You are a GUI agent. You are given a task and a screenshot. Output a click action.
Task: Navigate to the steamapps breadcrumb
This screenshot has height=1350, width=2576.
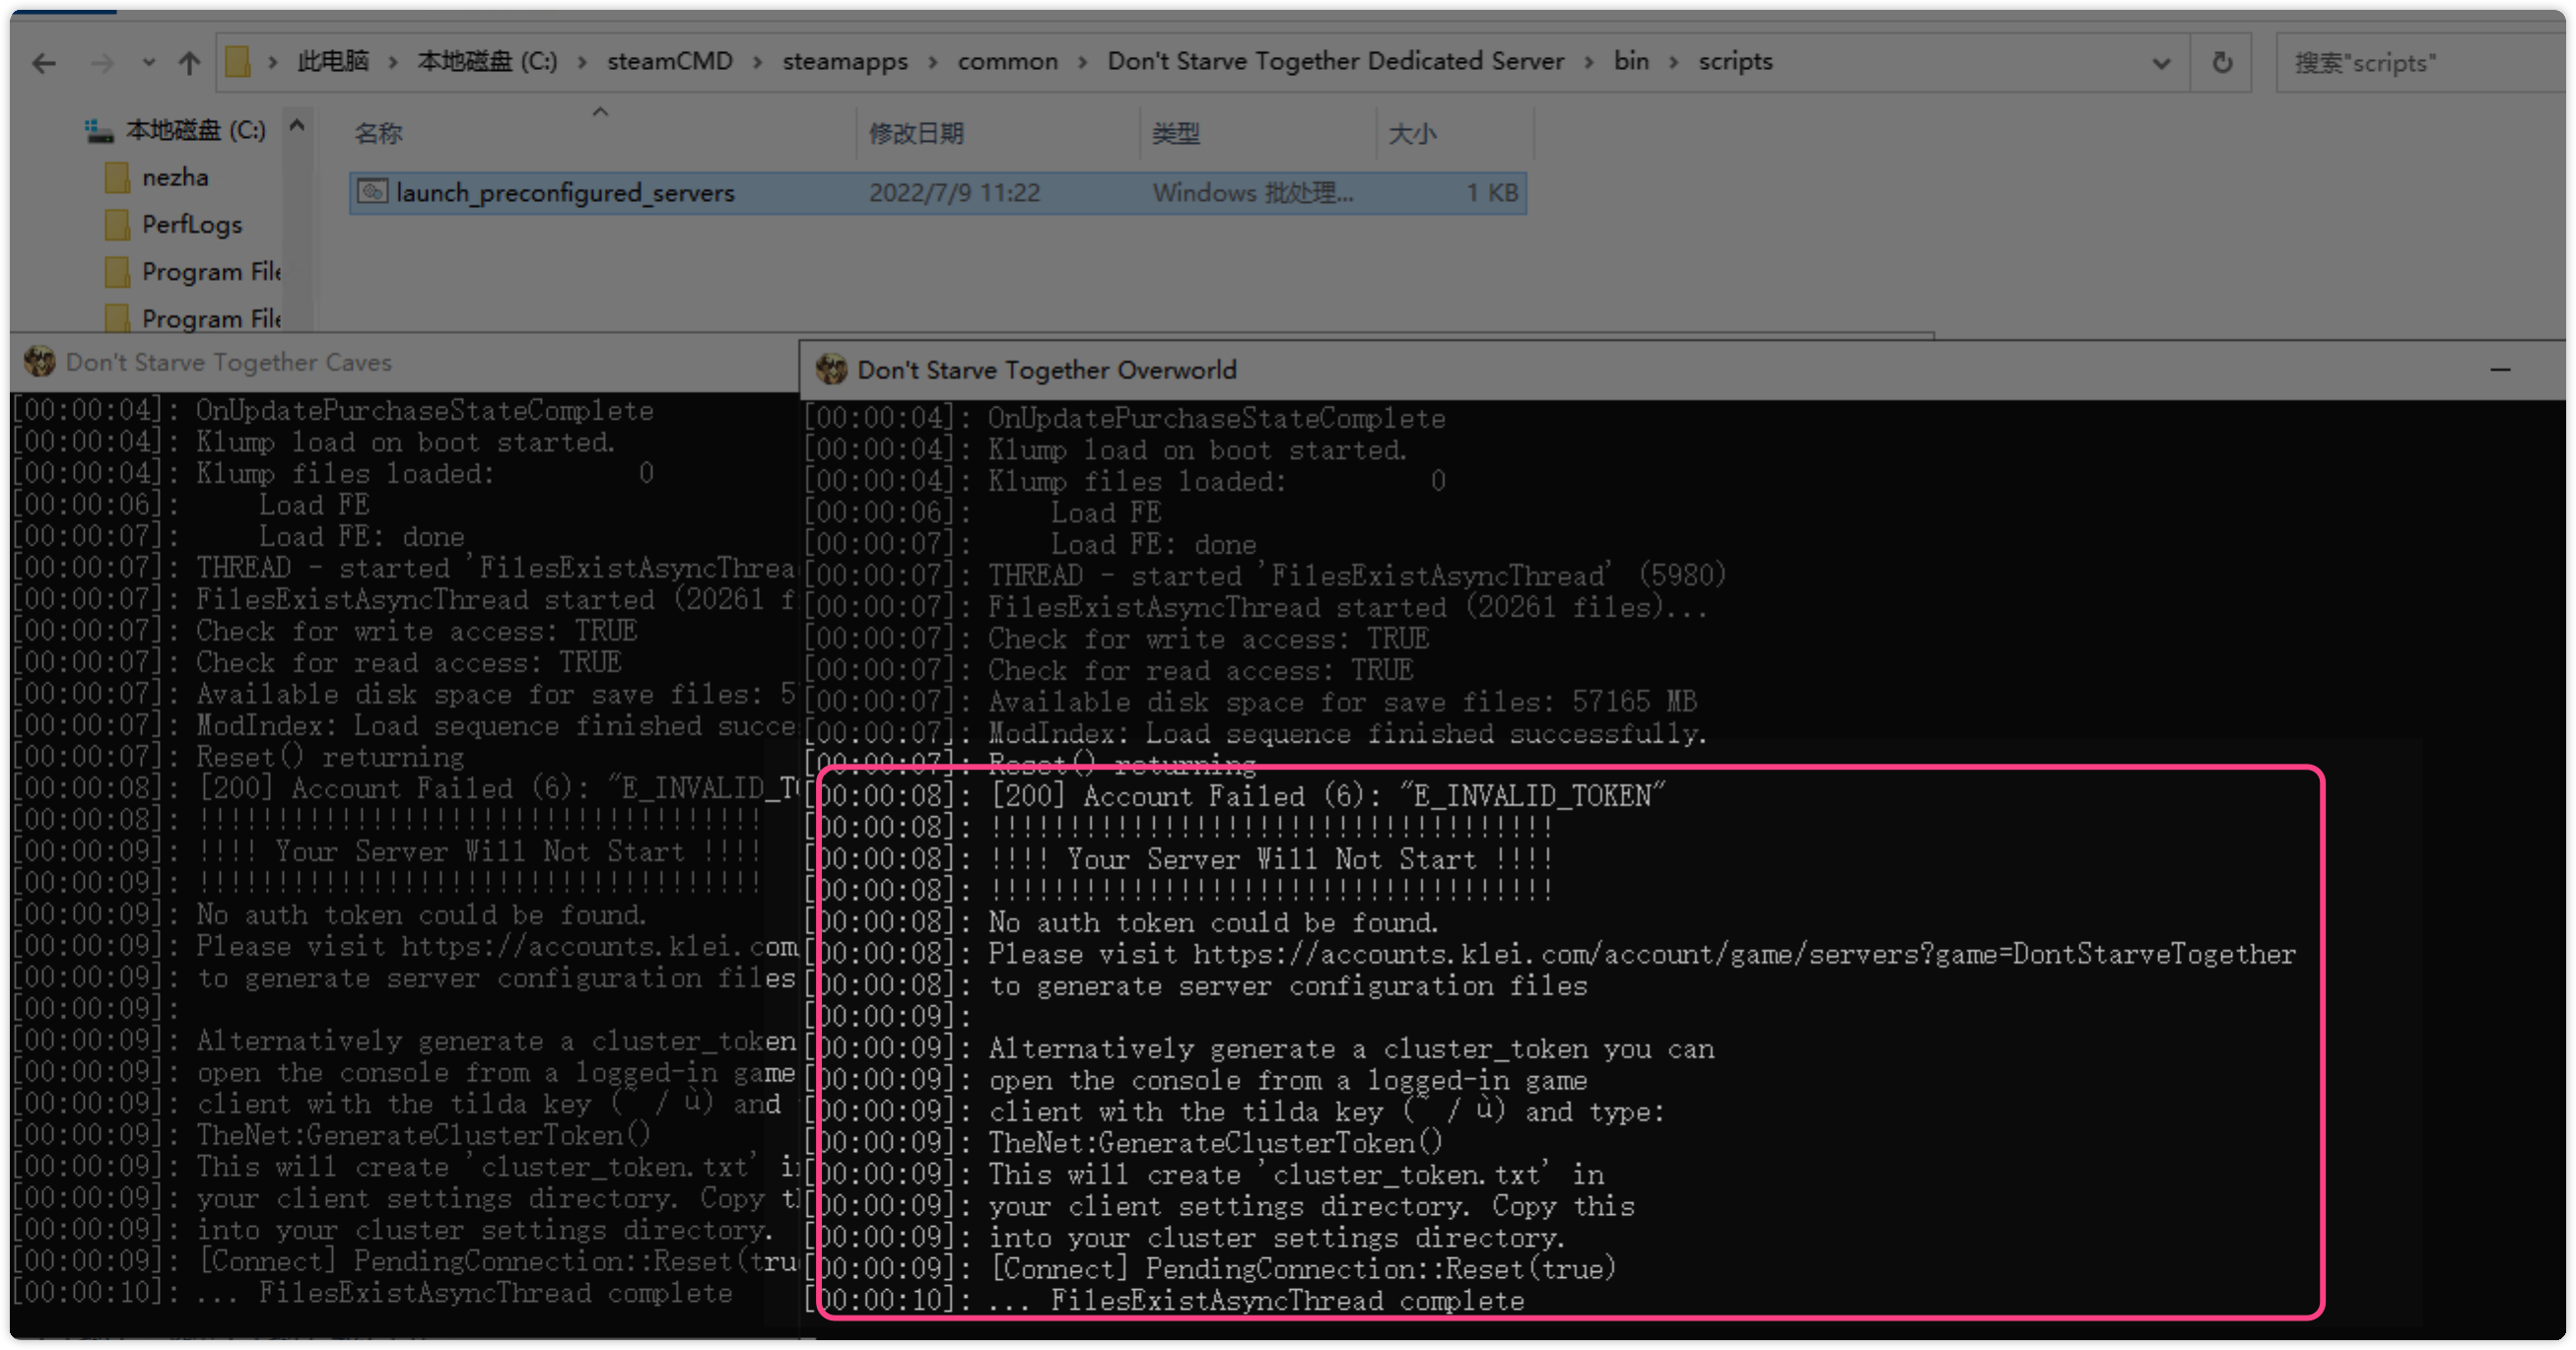(x=845, y=62)
